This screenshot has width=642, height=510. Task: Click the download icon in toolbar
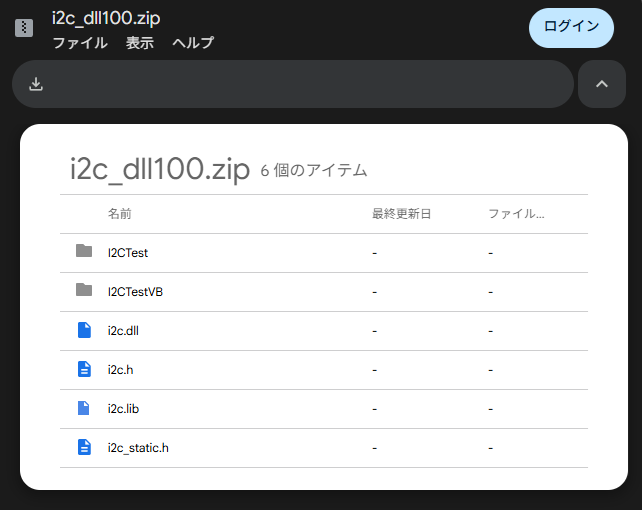coord(36,84)
